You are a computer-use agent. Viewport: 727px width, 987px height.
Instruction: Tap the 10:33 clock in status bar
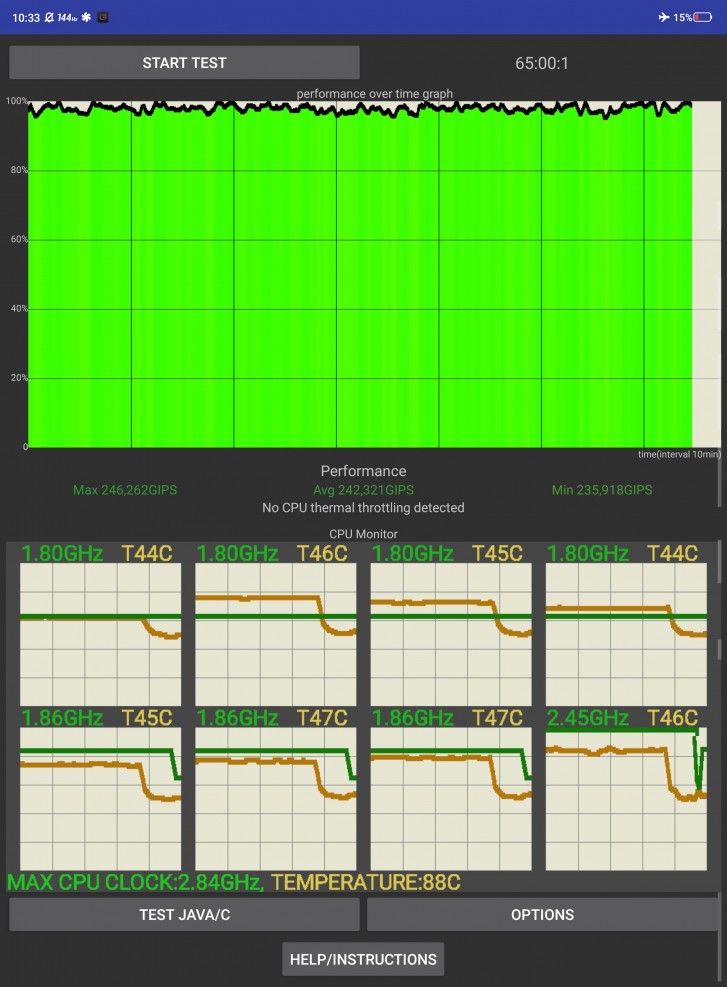(x=27, y=17)
